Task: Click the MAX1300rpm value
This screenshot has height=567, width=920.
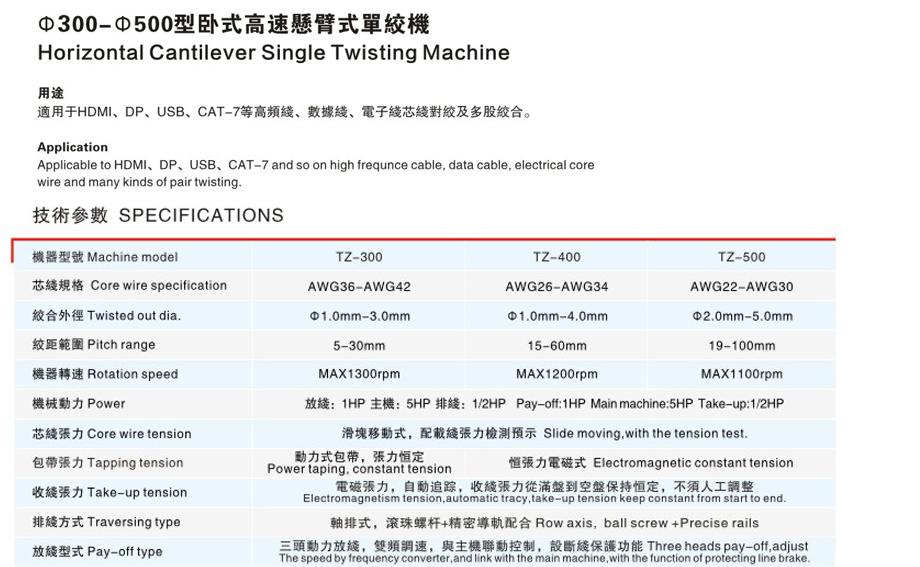Action: click(359, 374)
